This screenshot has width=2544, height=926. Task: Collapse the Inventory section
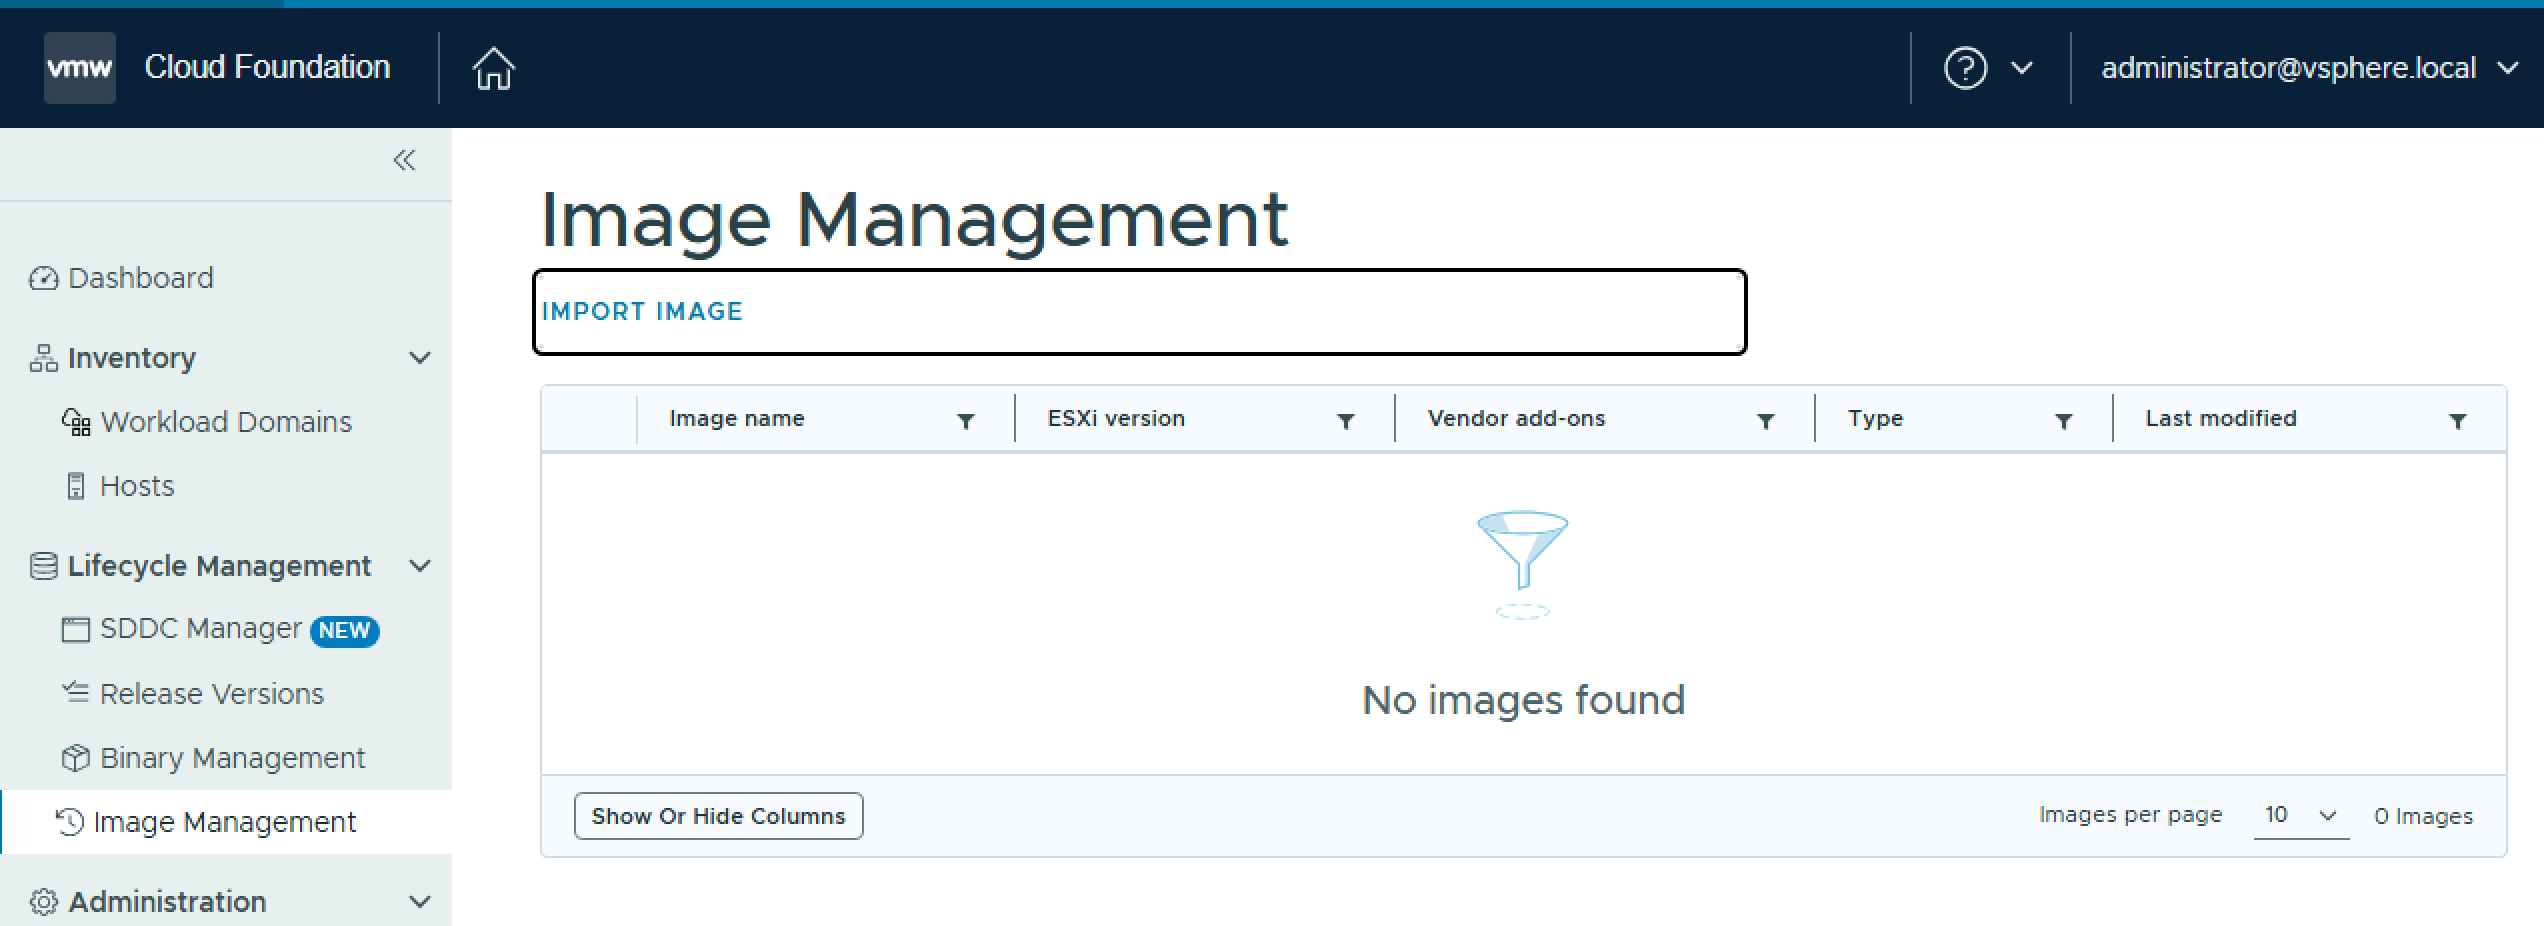coord(420,358)
